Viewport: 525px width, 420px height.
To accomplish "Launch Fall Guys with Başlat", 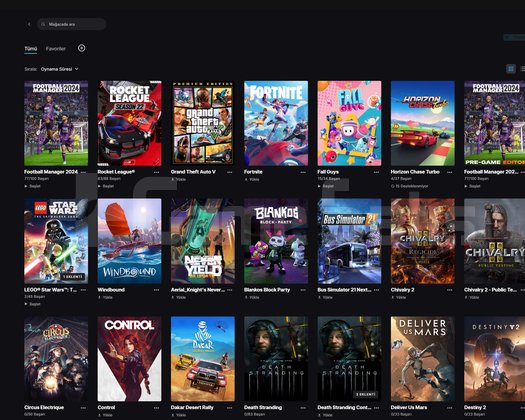I will tap(326, 186).
